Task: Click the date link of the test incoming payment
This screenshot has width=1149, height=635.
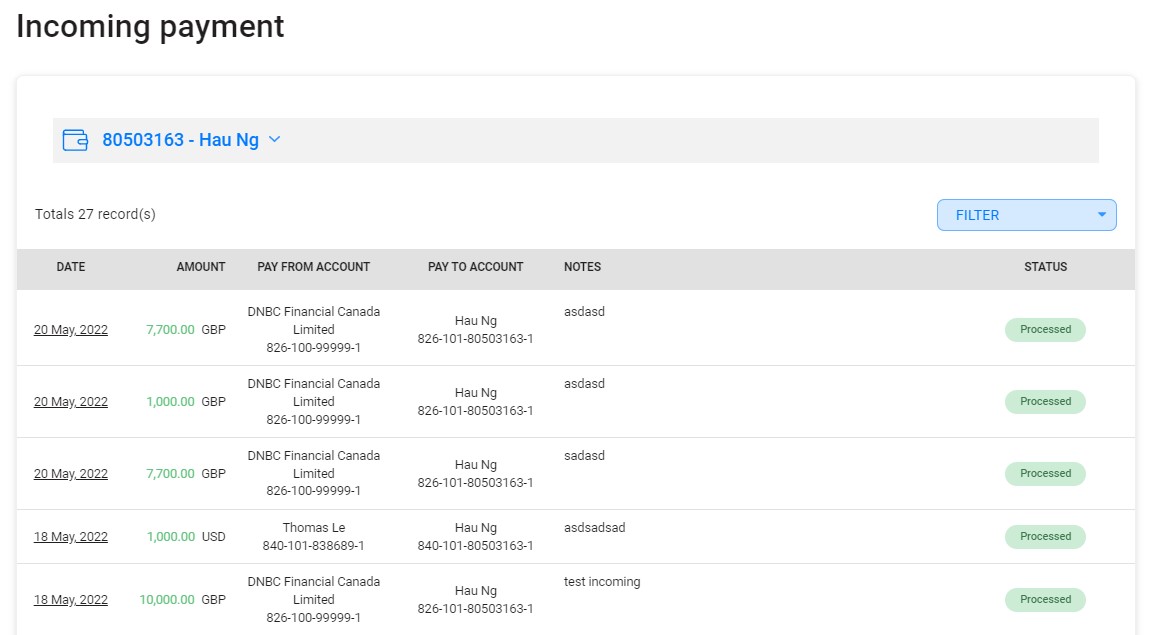Action: [71, 599]
